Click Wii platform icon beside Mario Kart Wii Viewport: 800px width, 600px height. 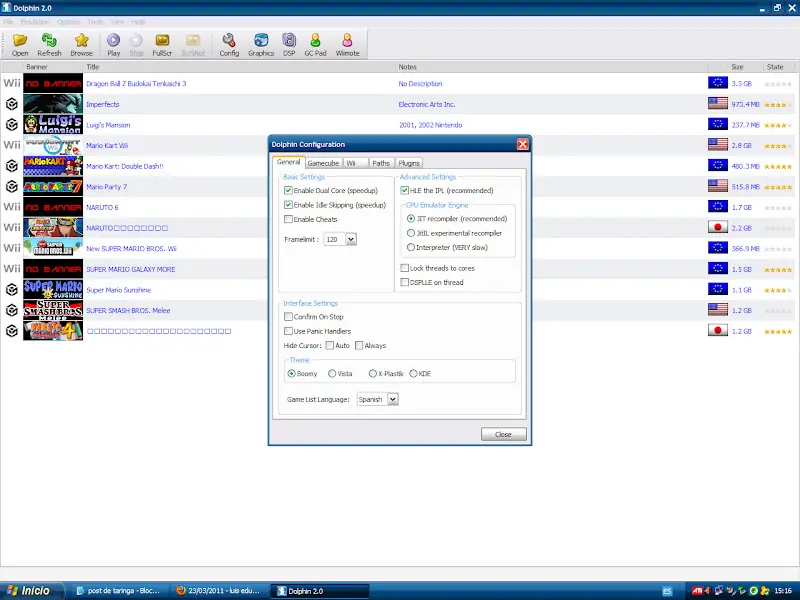pos(12,145)
